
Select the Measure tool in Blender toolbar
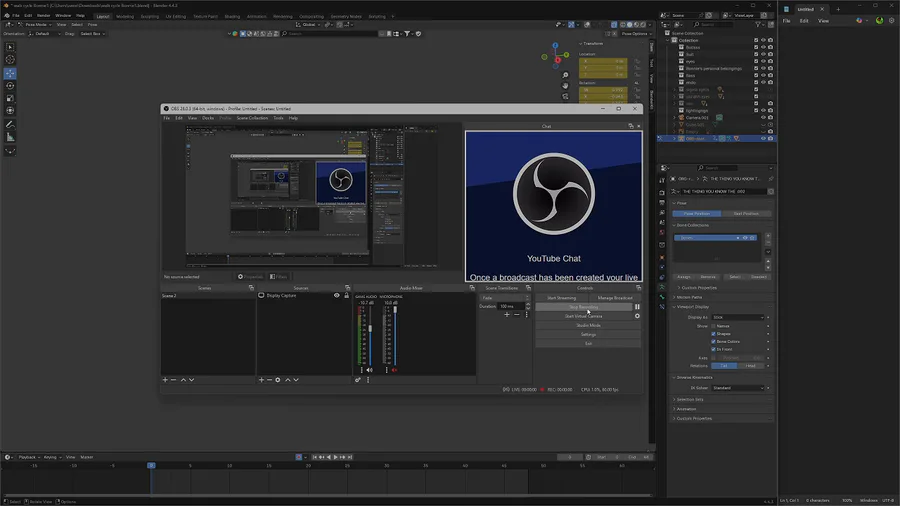click(10, 137)
